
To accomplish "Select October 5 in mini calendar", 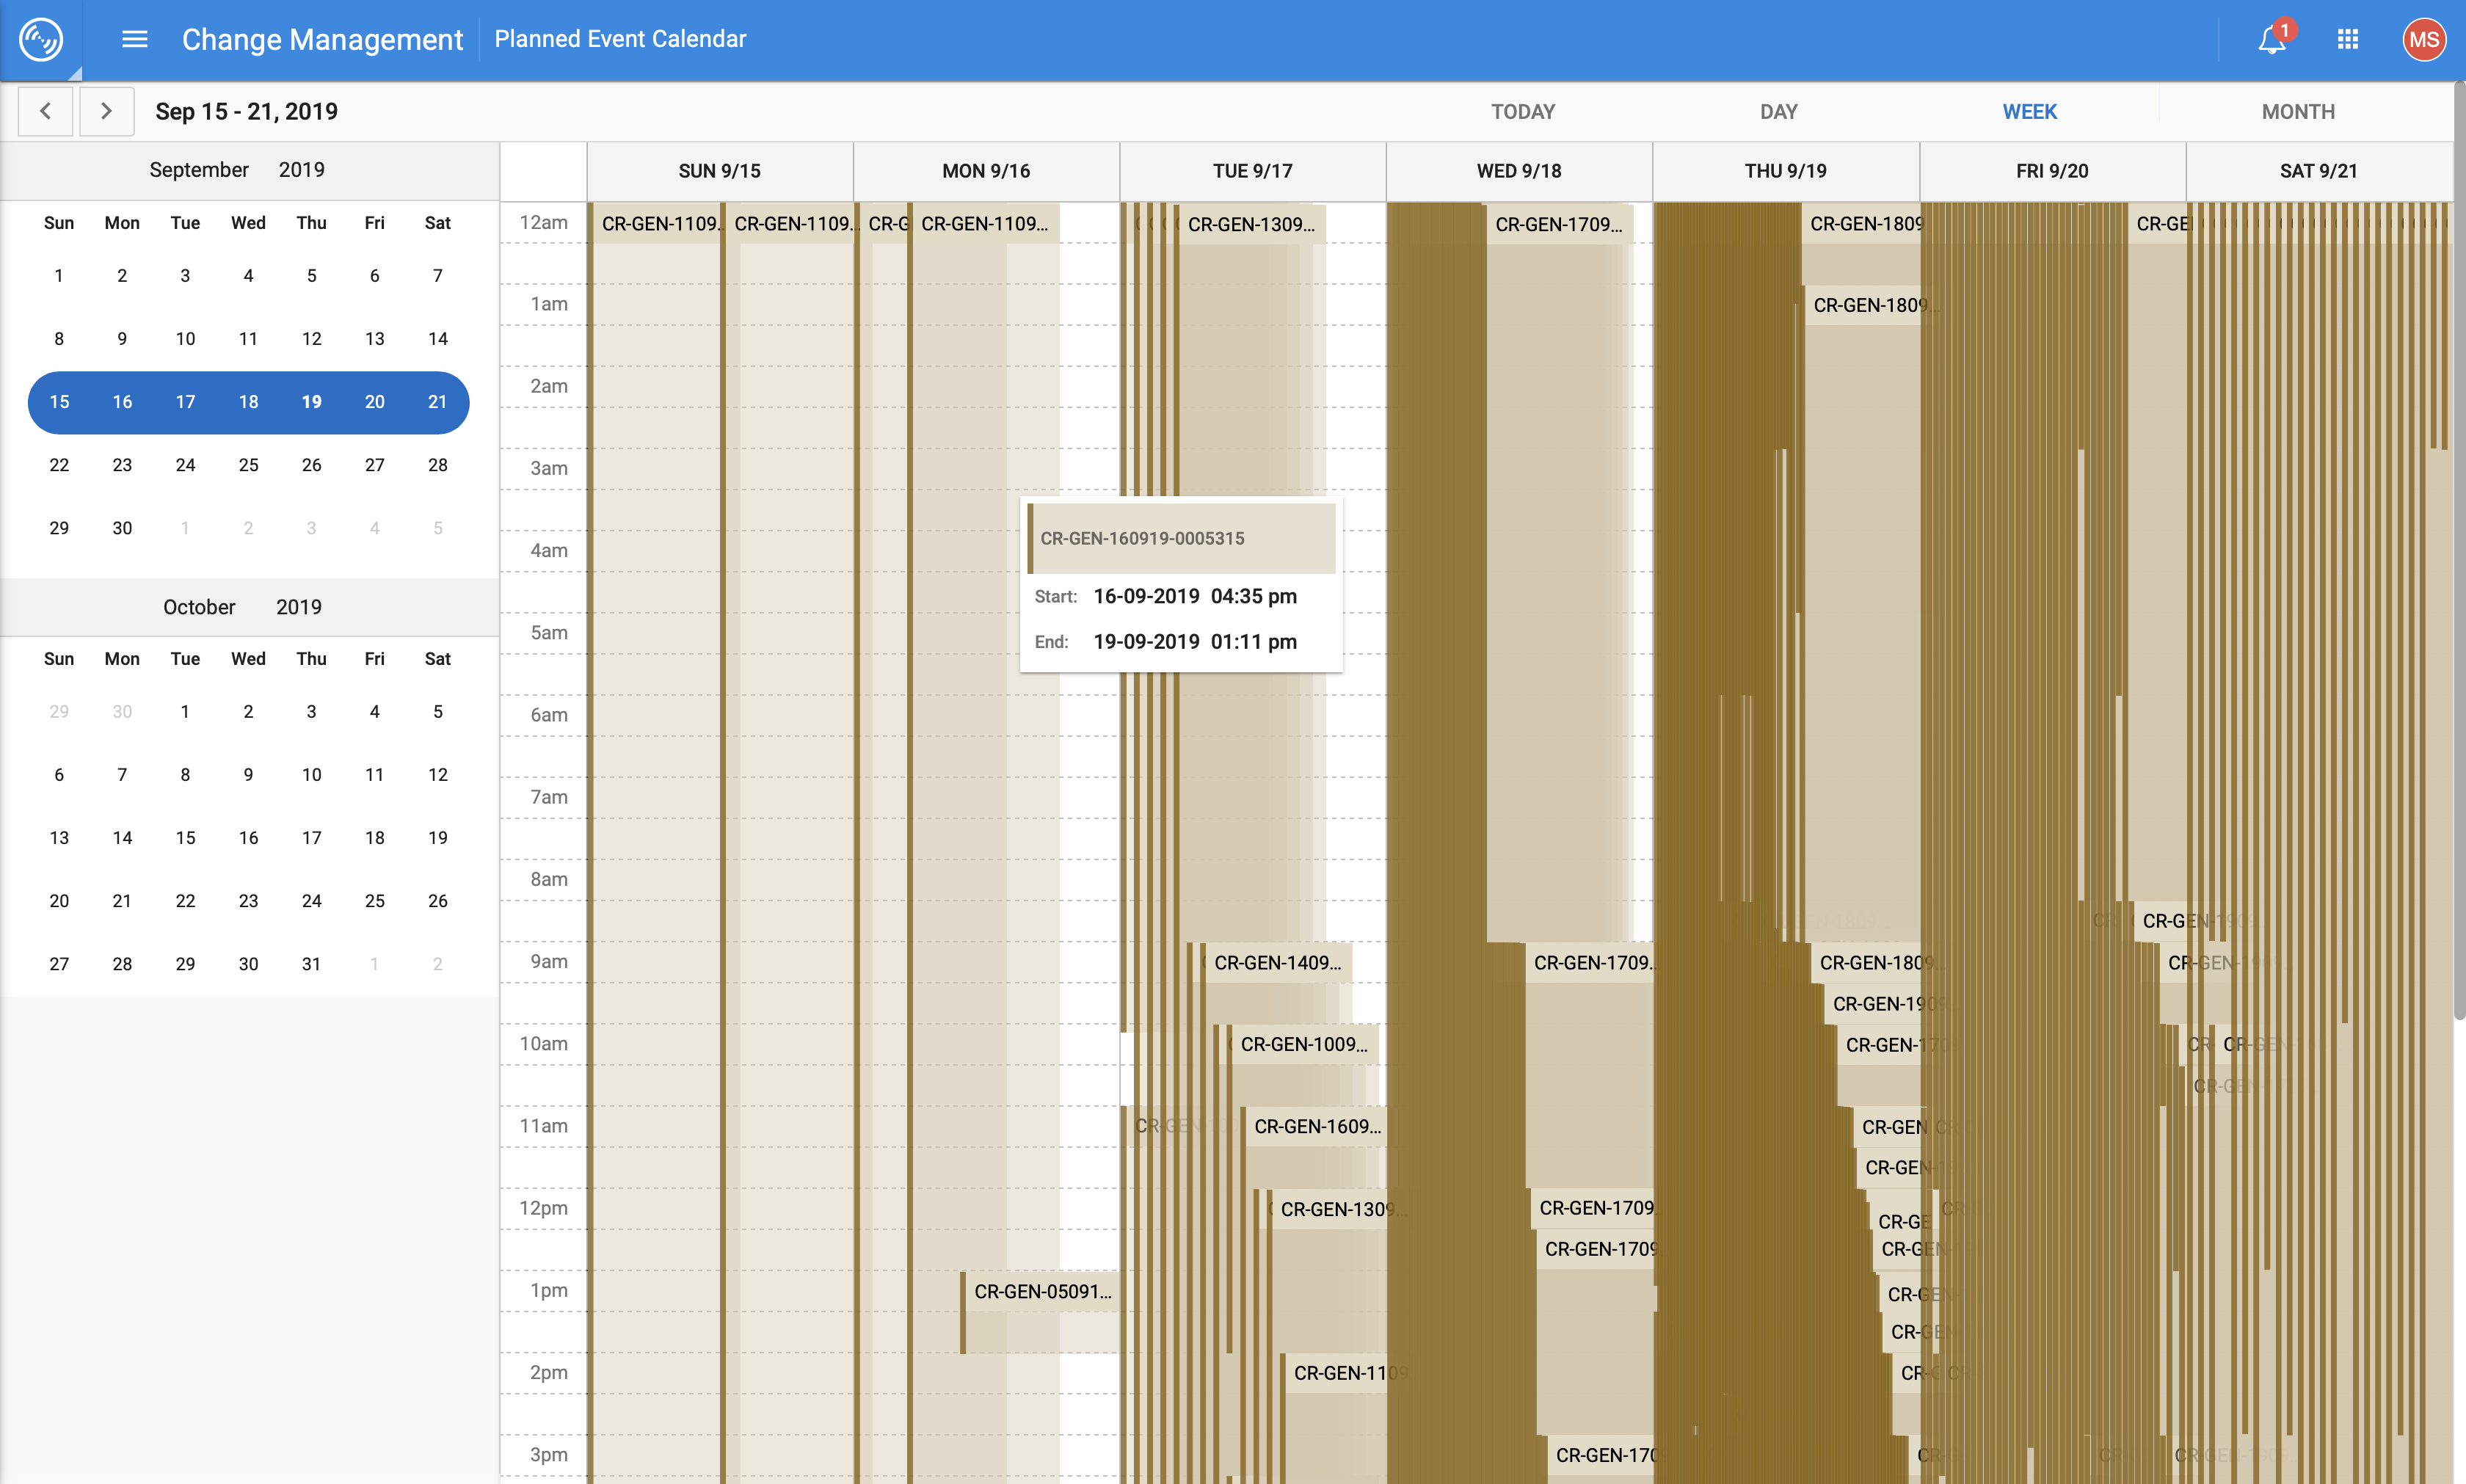I will pyautogui.click(x=437, y=712).
